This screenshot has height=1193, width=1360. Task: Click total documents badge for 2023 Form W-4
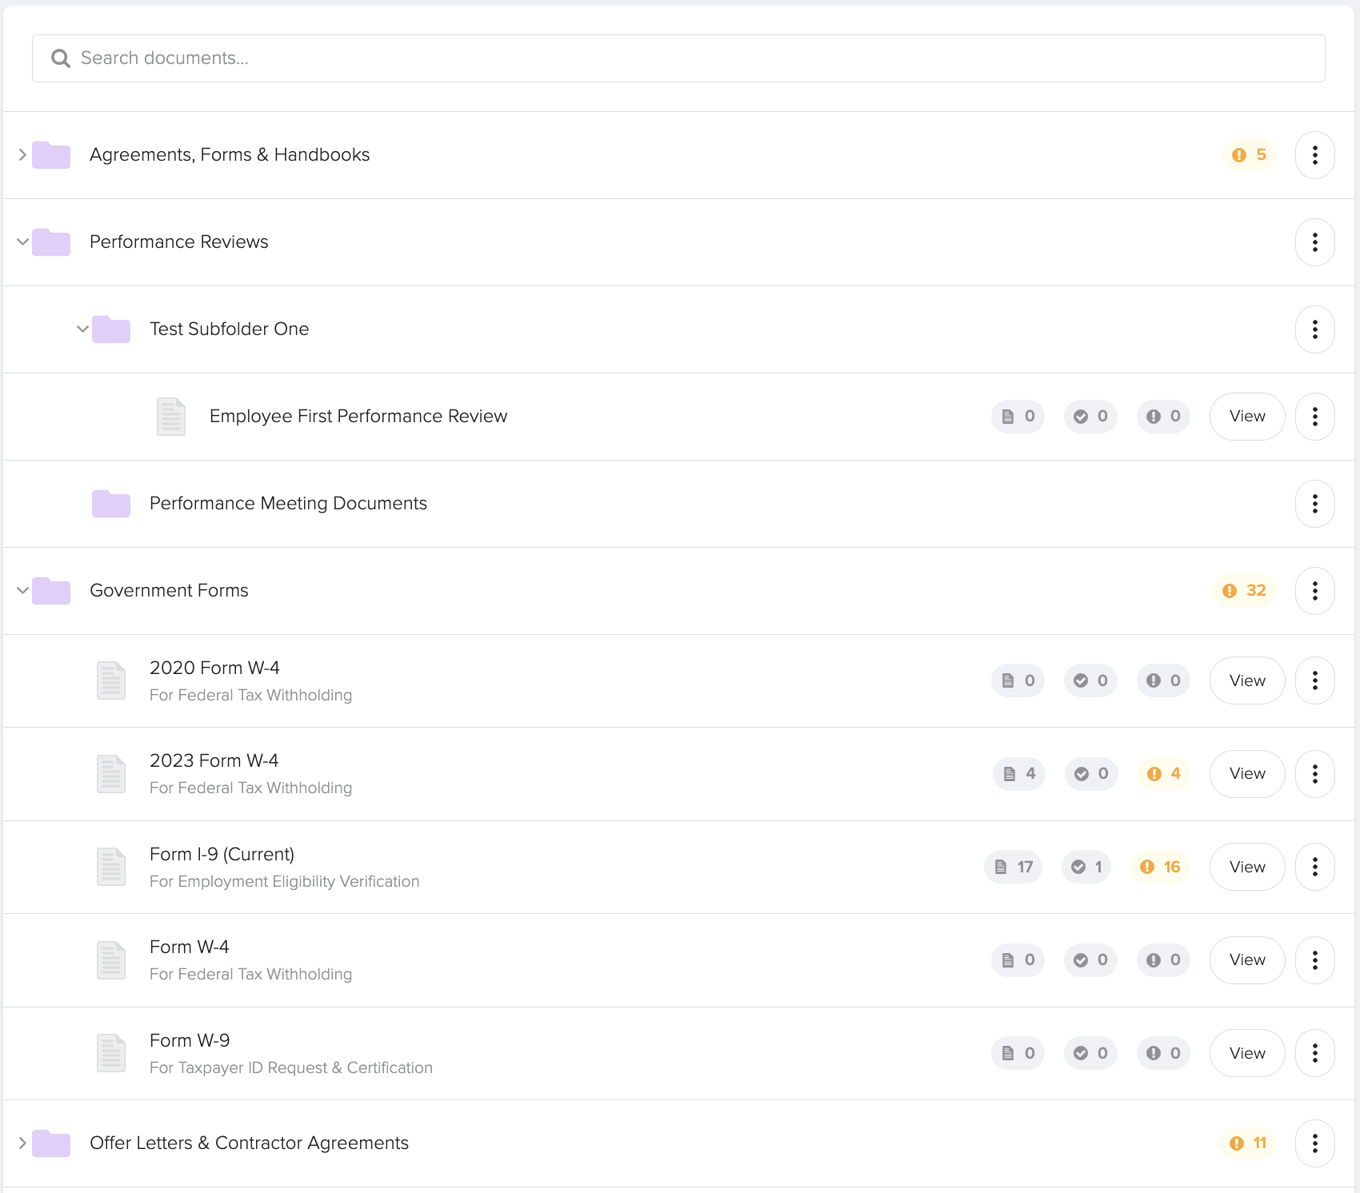click(1018, 774)
